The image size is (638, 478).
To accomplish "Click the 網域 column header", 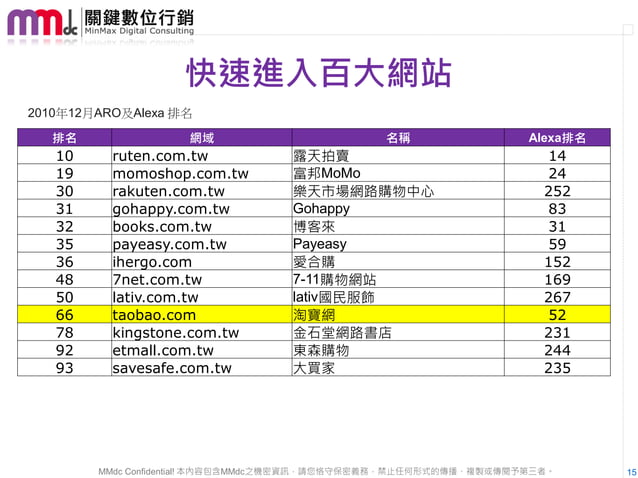I will (x=202, y=138).
